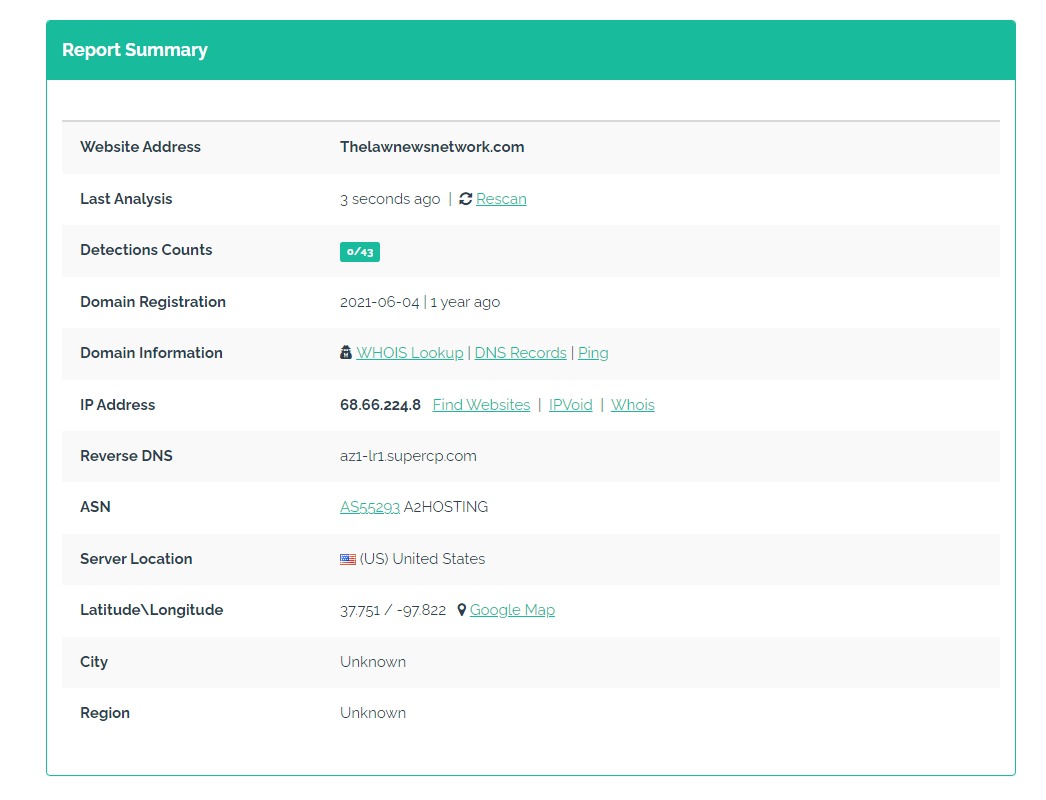Click the Server Location label
The image size is (1046, 800).
click(x=136, y=559)
